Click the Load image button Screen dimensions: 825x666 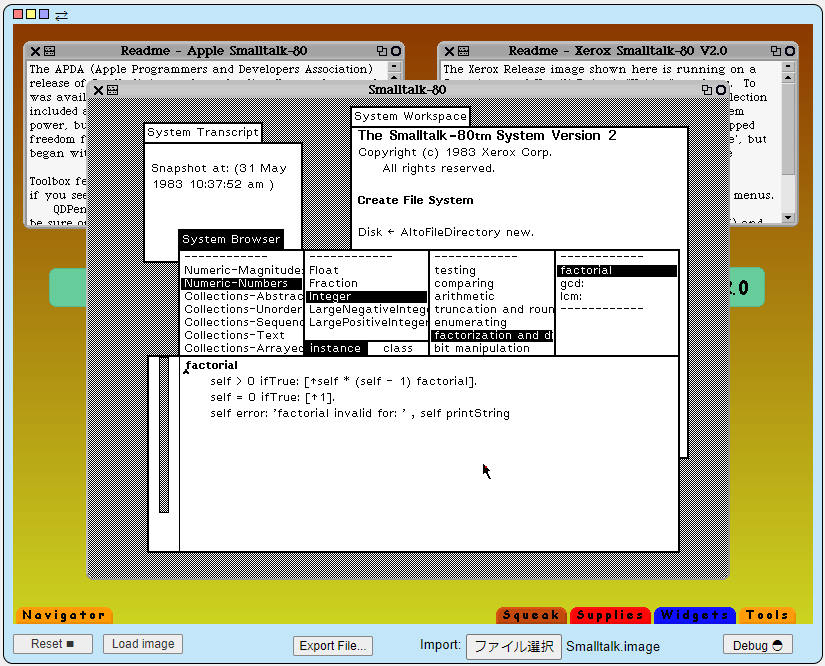coord(143,644)
